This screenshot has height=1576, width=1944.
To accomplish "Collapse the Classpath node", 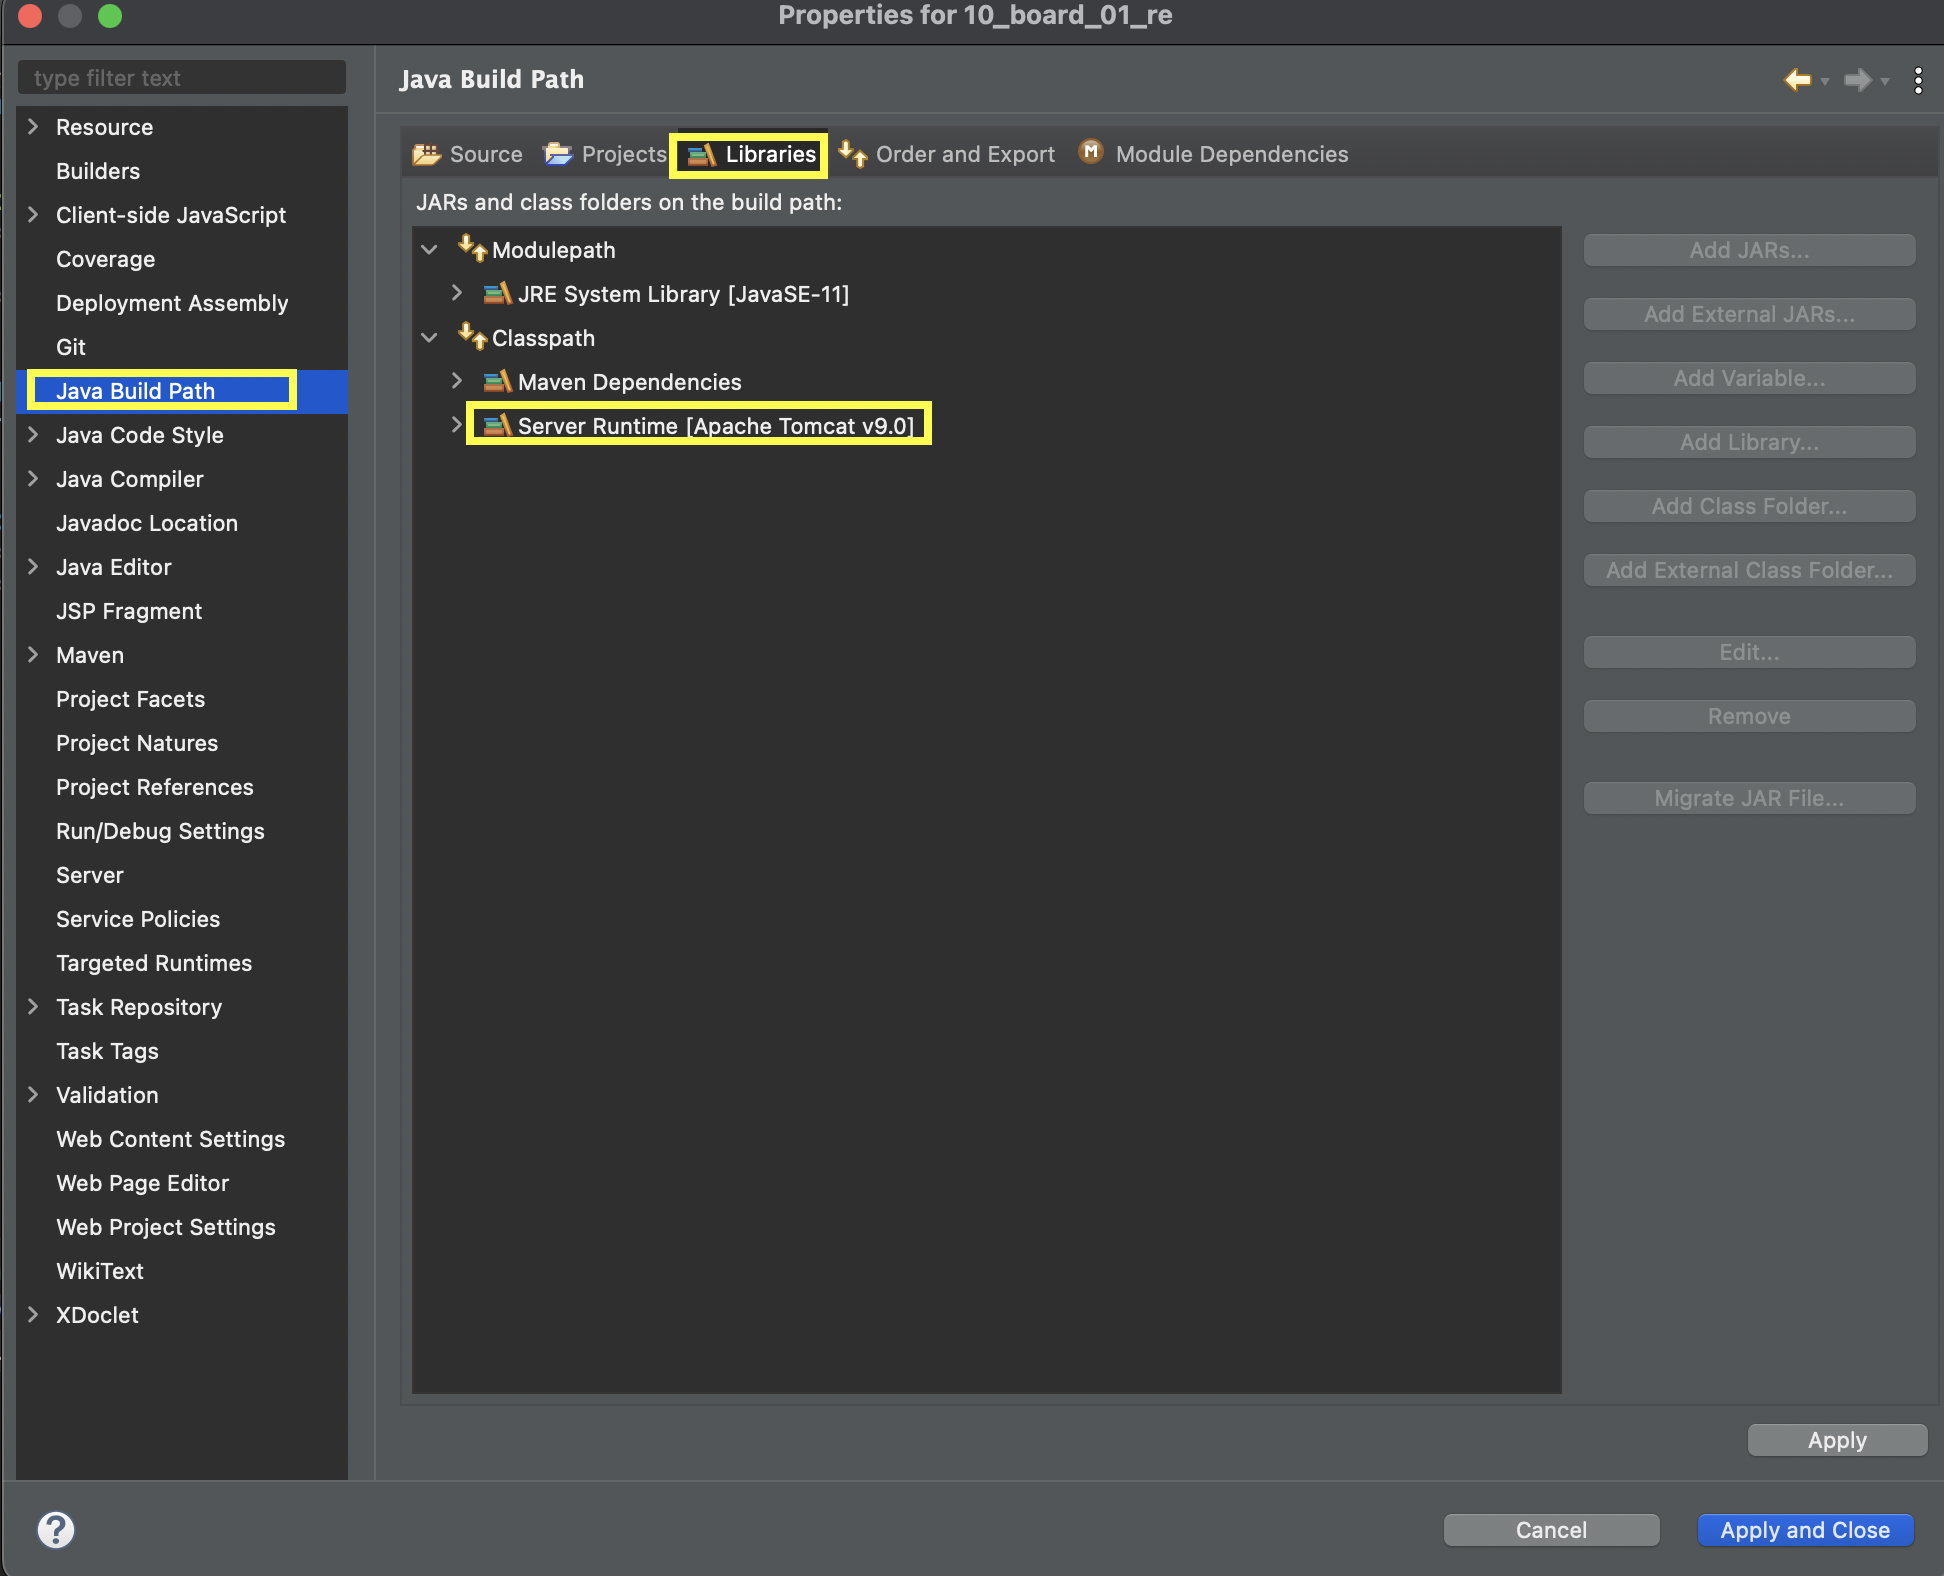I will [430, 338].
